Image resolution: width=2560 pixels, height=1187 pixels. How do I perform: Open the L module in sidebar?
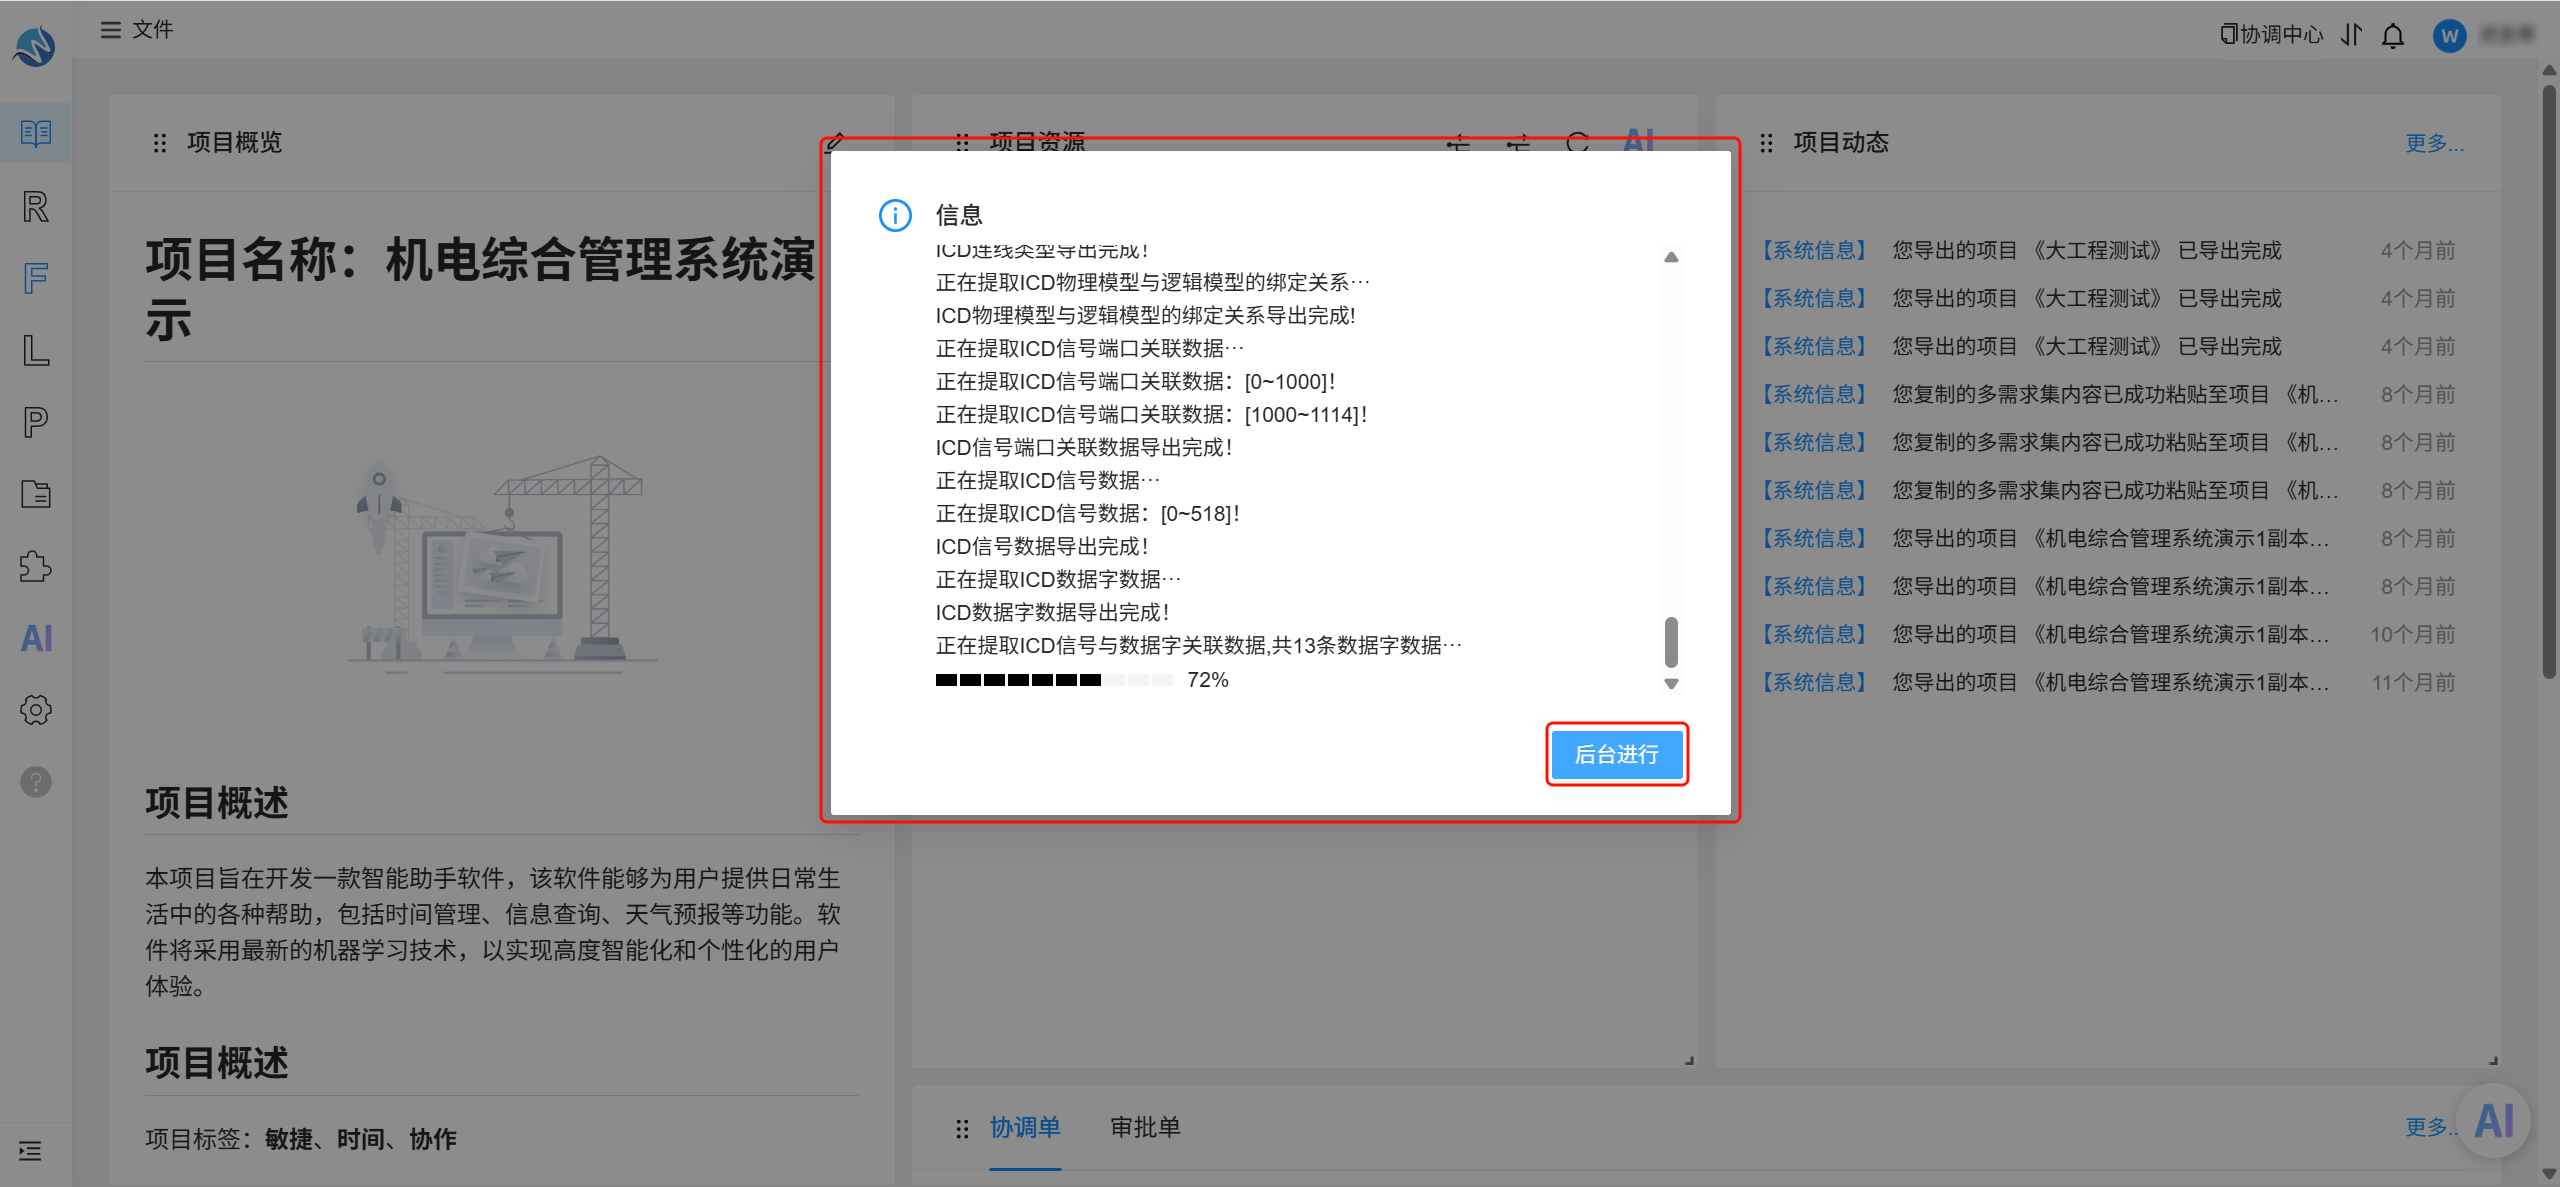point(36,350)
